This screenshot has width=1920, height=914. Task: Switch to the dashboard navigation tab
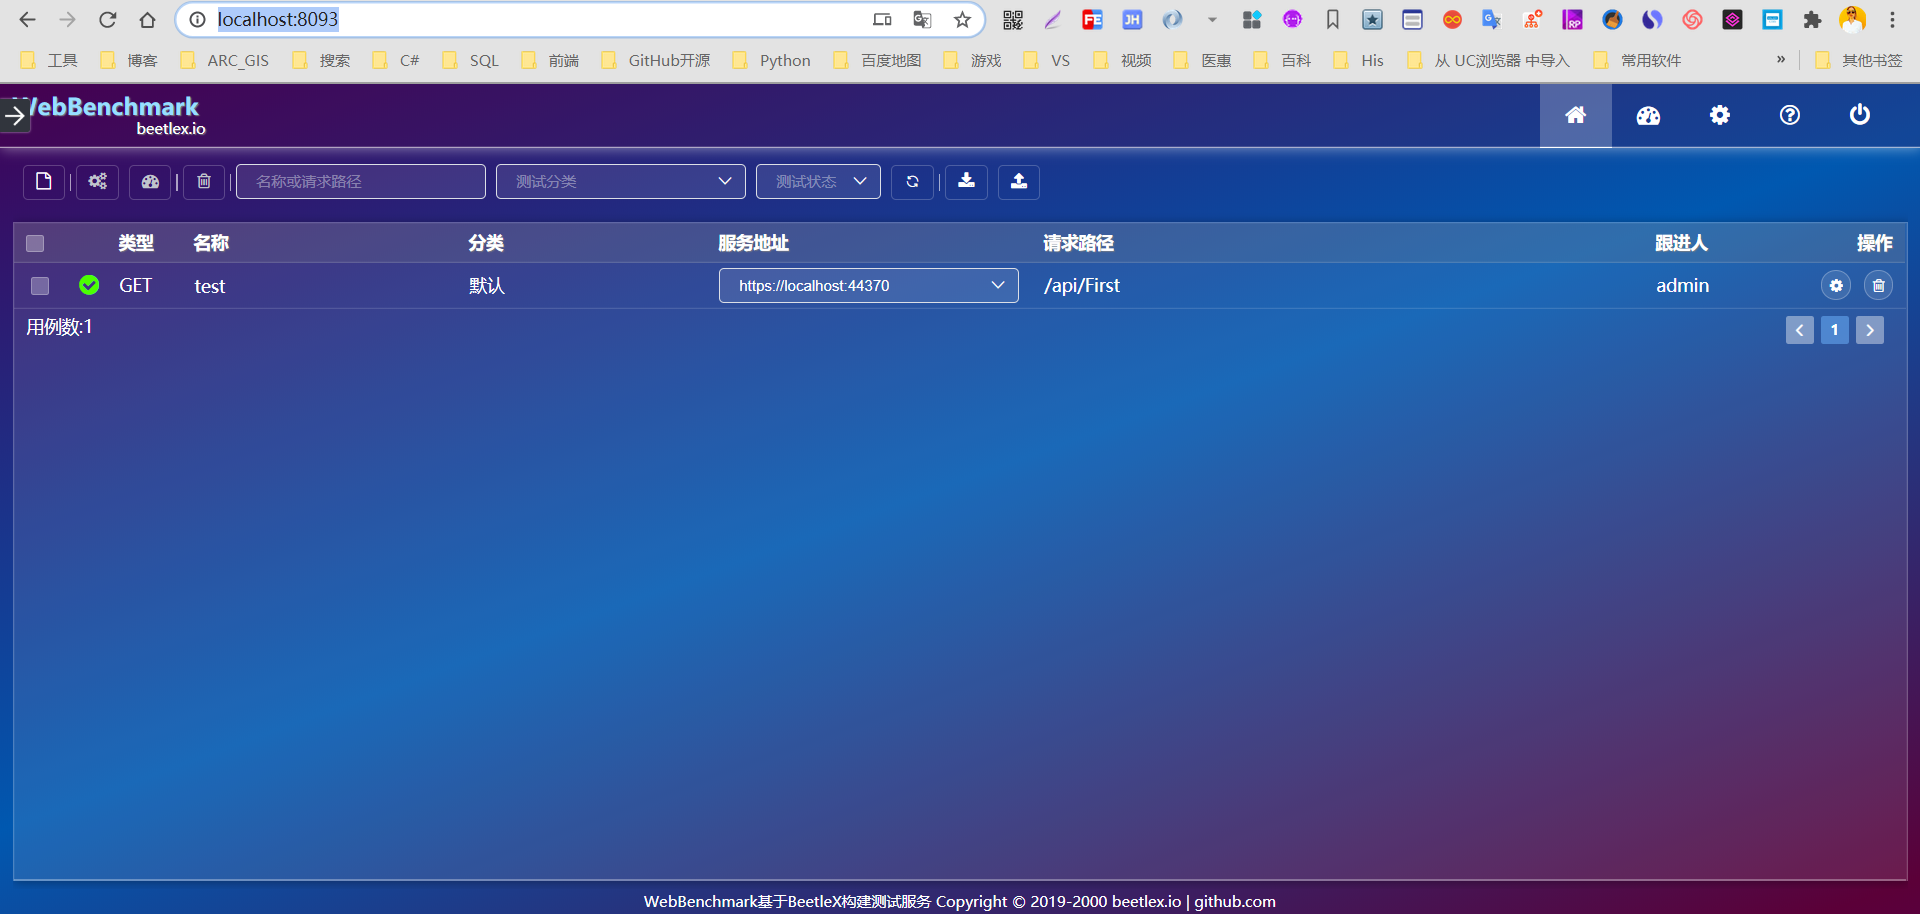(x=1647, y=114)
